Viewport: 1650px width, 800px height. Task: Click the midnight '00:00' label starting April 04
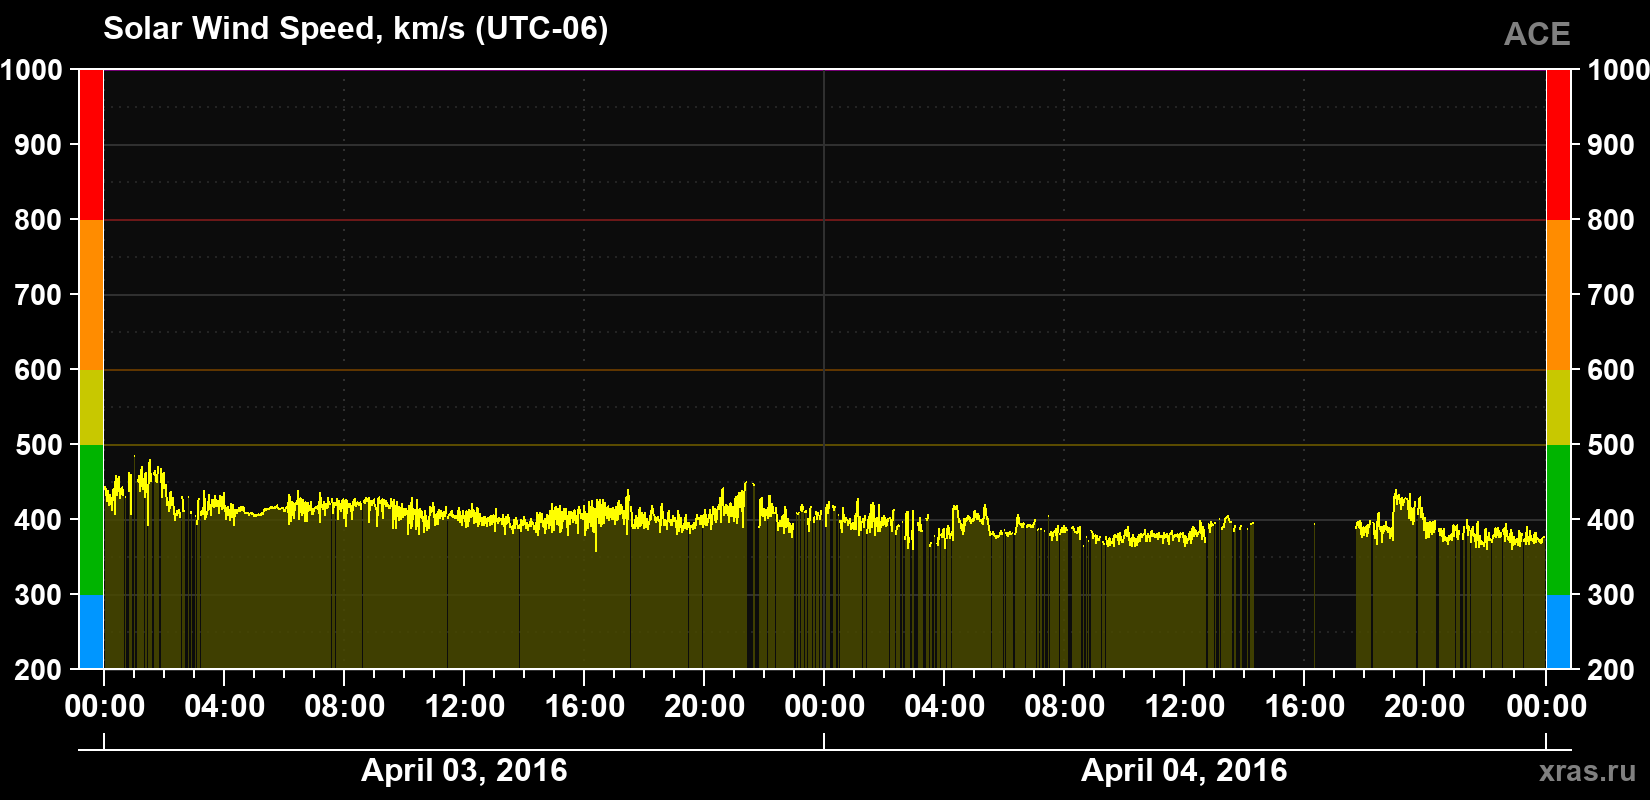point(824,707)
